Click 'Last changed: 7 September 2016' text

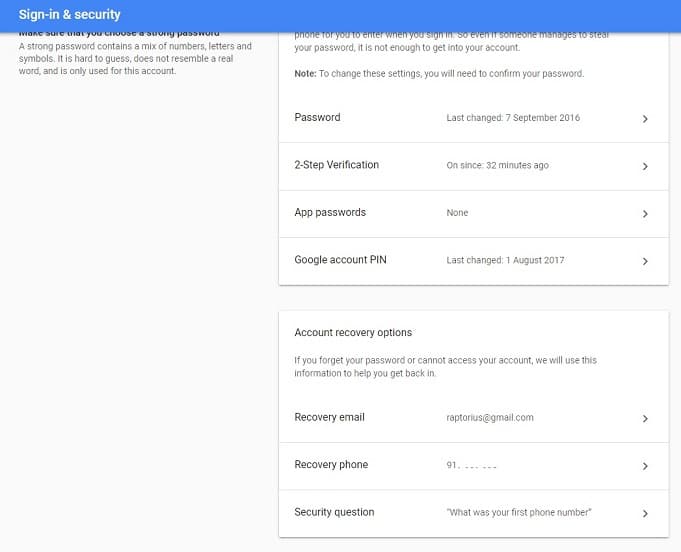(x=513, y=118)
